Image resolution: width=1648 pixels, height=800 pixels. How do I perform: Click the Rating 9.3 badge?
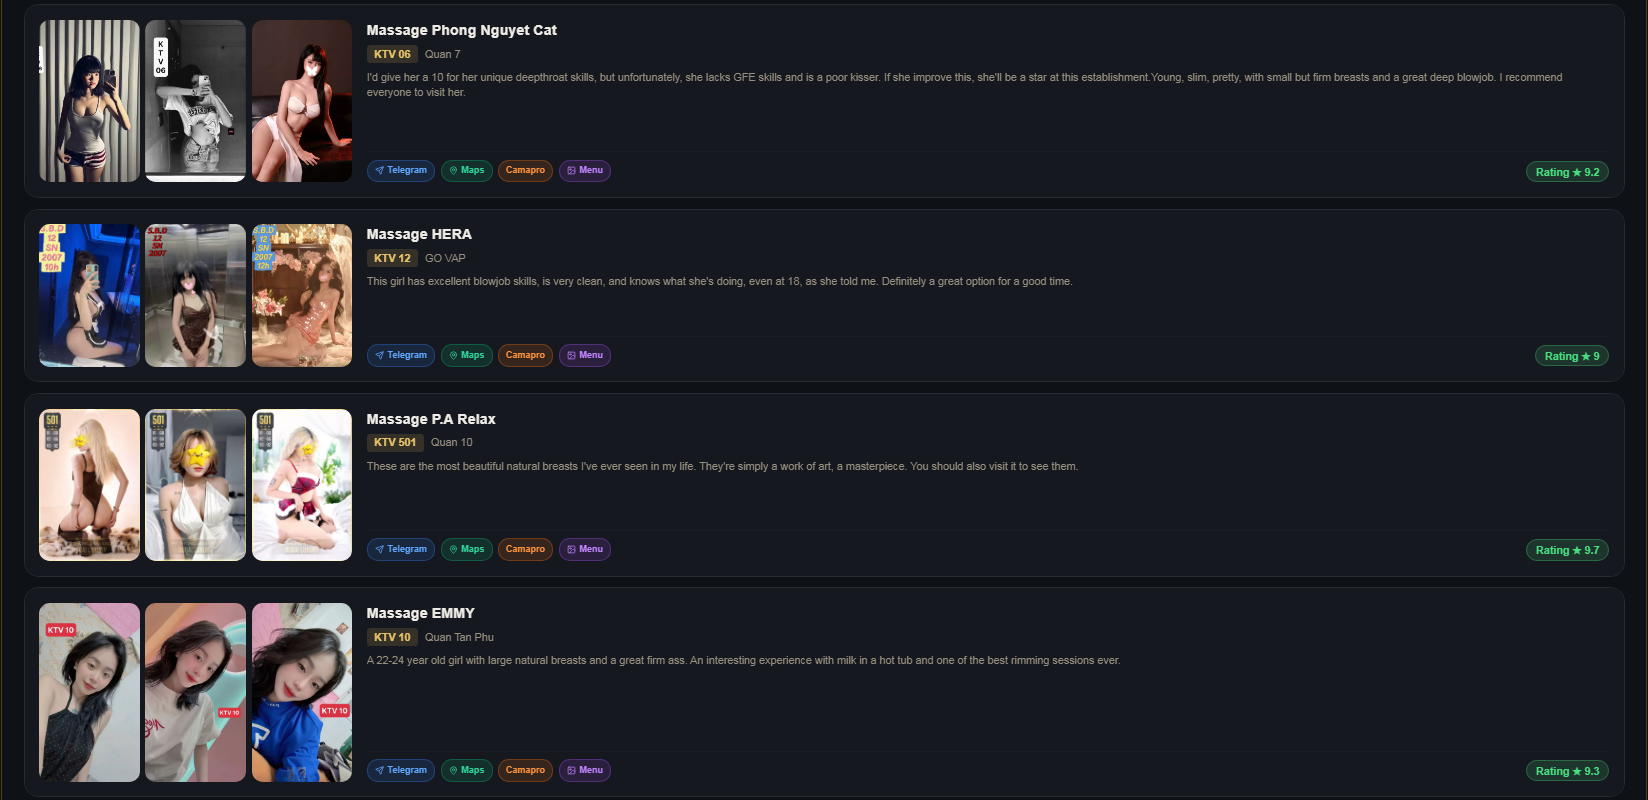point(1567,771)
